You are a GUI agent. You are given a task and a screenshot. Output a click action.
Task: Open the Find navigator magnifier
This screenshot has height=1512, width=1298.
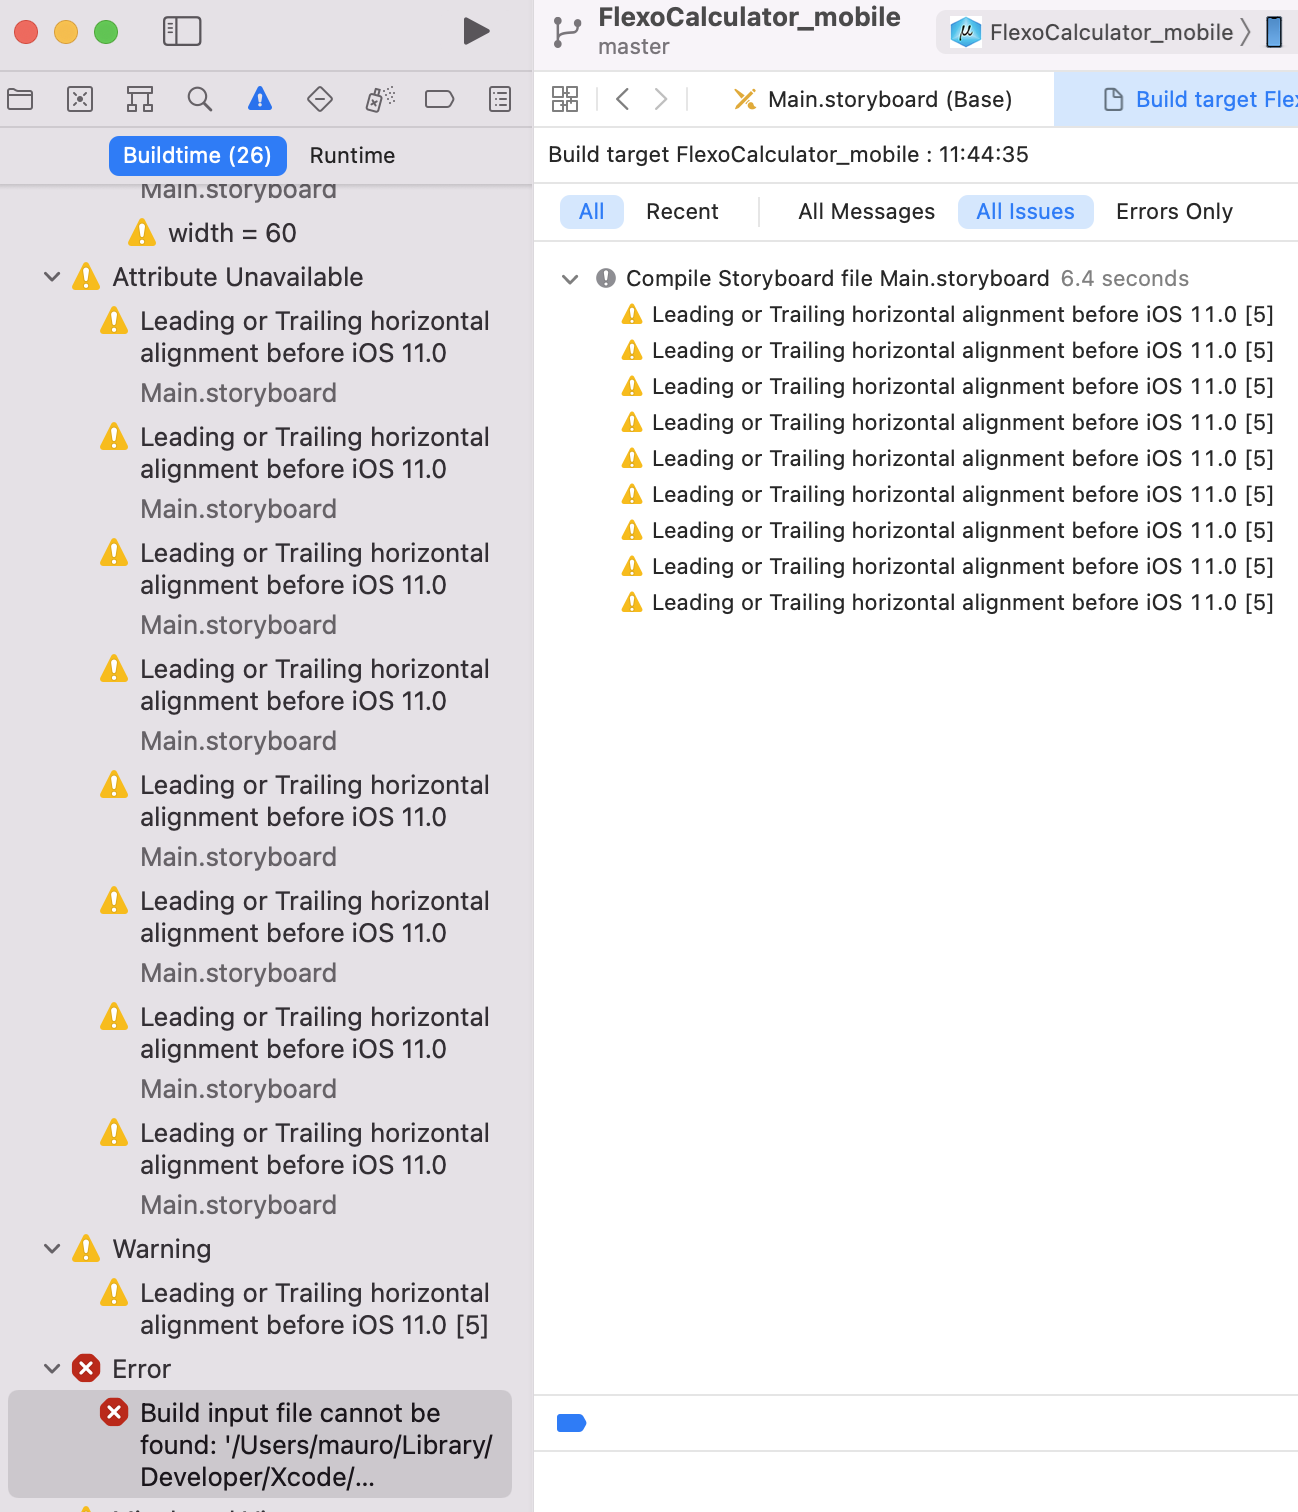coord(200,99)
